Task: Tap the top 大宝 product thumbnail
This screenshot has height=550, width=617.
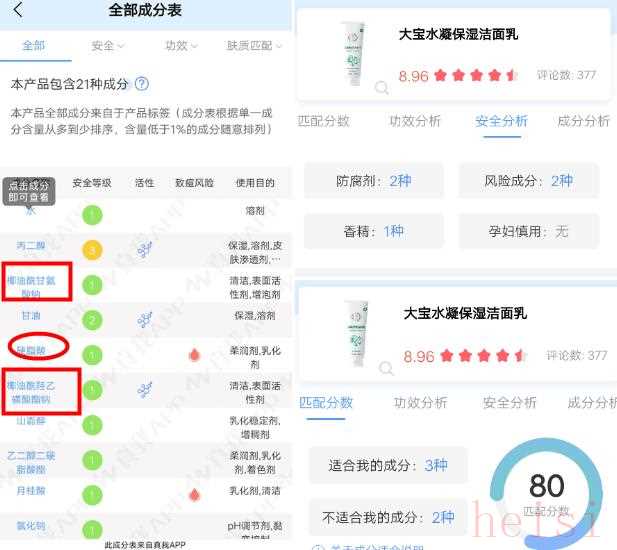Action: coord(353,53)
